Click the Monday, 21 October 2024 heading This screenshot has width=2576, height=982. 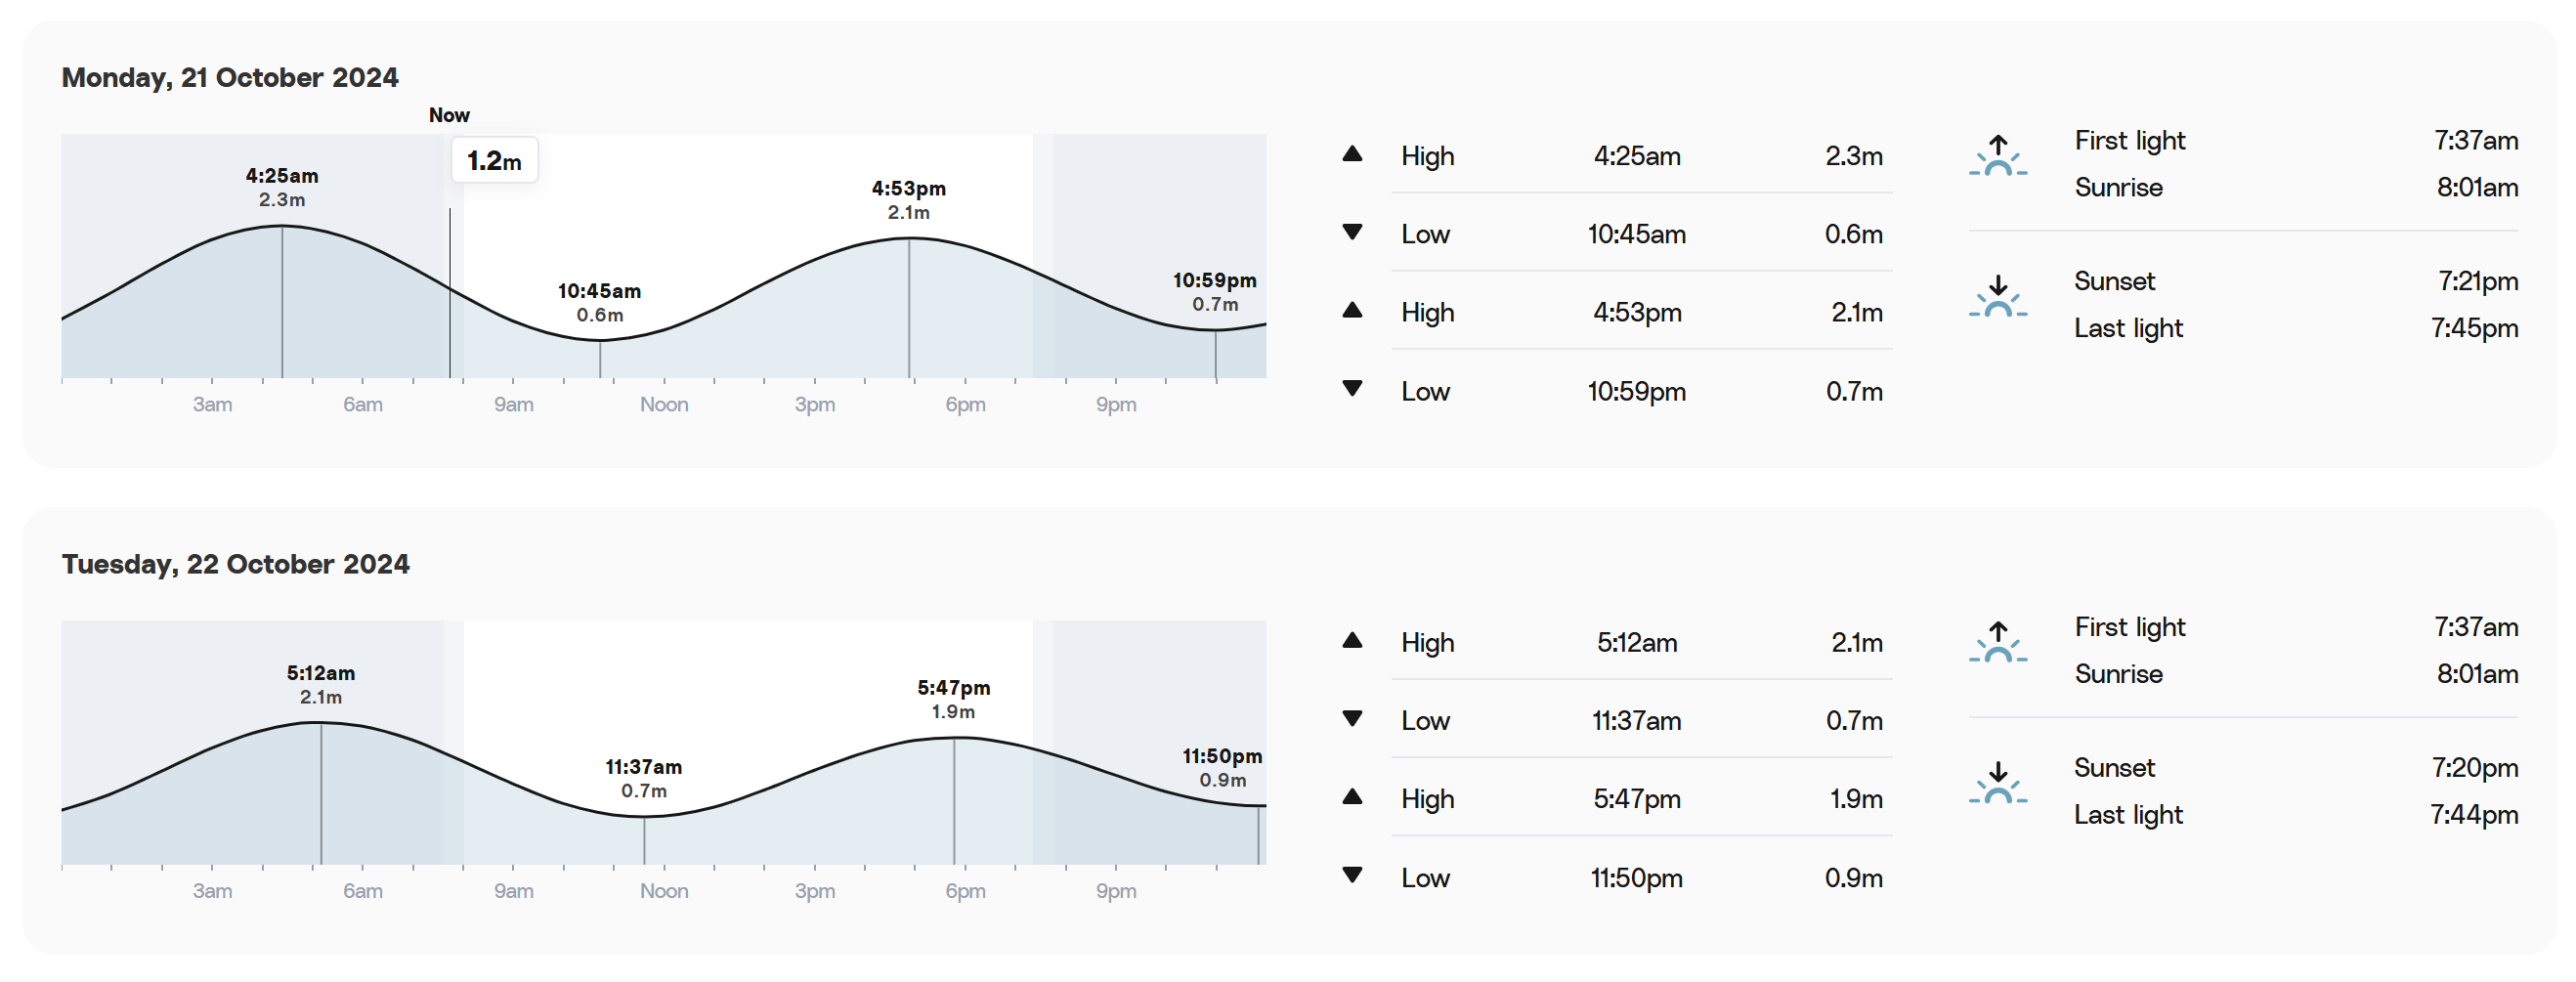click(230, 77)
